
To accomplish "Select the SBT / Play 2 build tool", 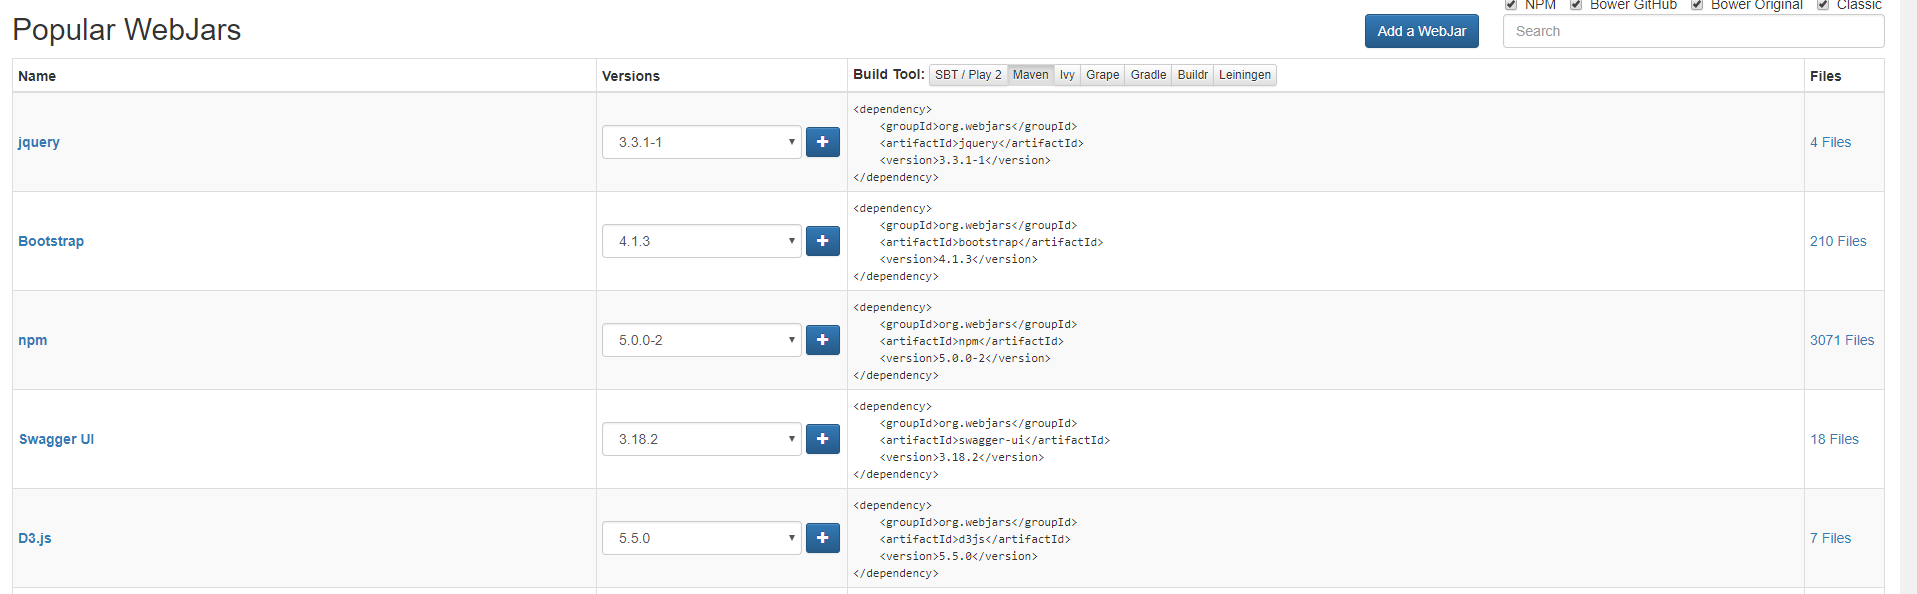I will point(968,75).
